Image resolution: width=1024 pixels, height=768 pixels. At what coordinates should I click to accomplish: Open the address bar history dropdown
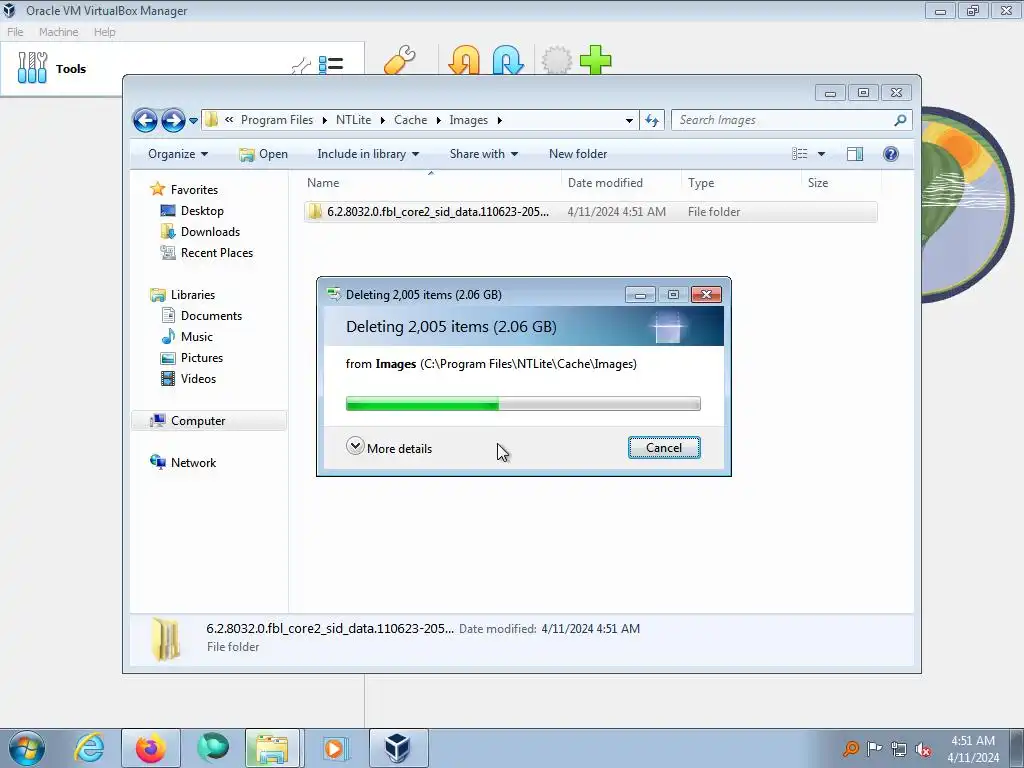(x=629, y=120)
